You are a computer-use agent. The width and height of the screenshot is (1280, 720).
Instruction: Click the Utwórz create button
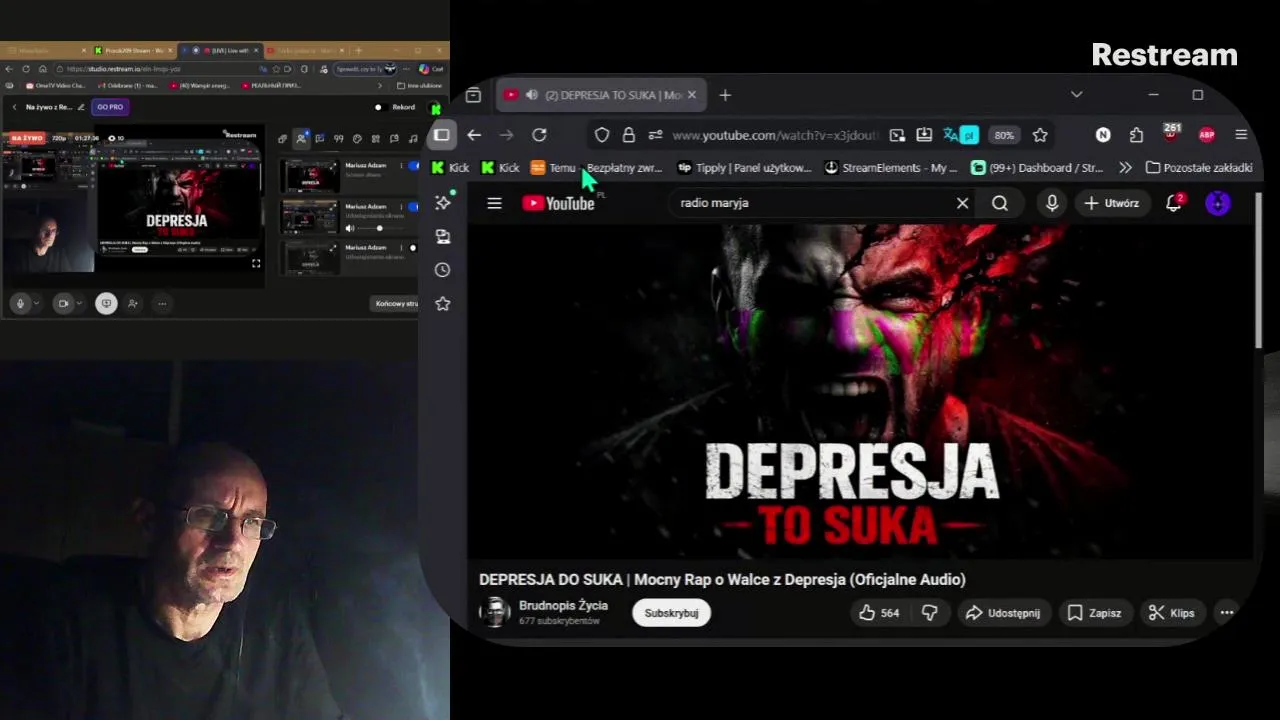(1111, 203)
